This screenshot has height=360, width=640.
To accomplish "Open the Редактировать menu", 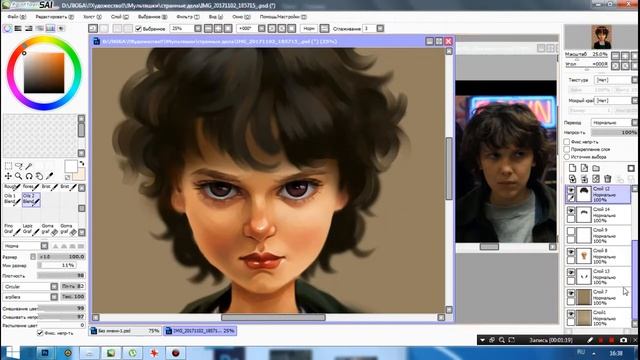I will point(54,17).
